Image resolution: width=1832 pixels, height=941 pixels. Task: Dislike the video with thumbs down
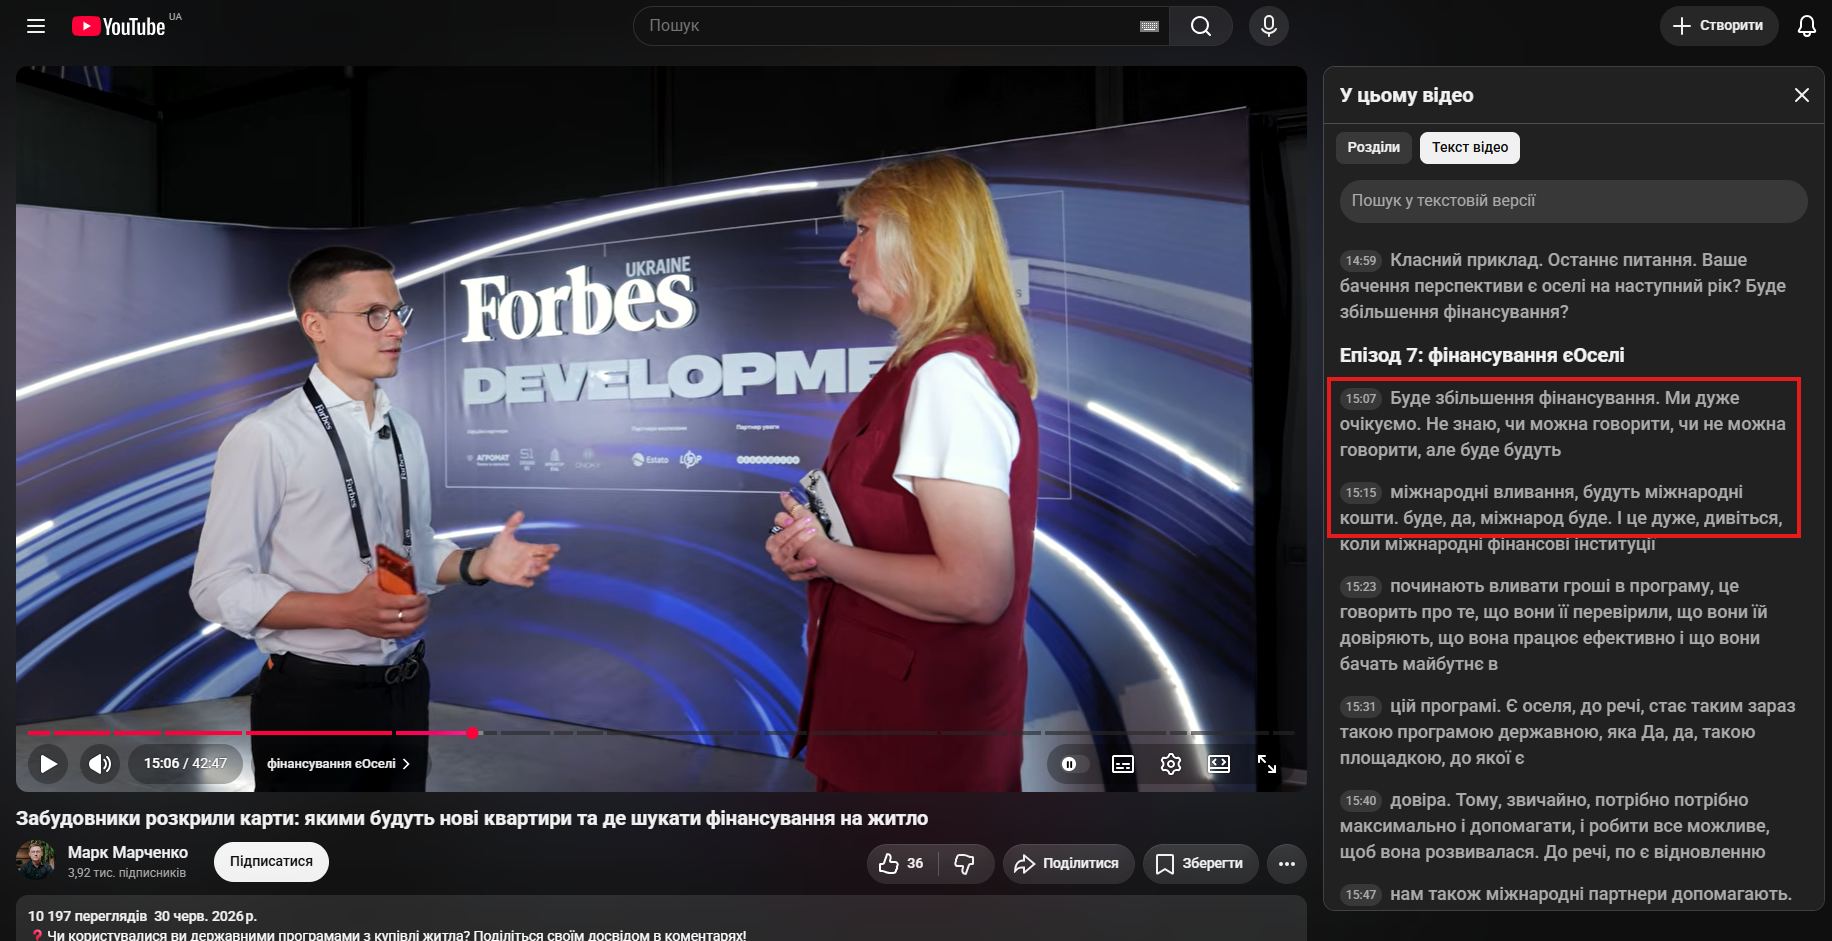(x=965, y=864)
